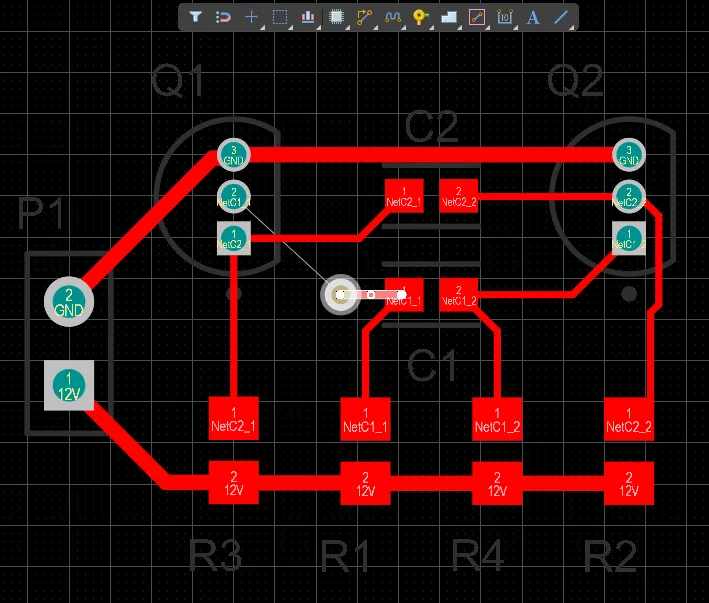The width and height of the screenshot is (709, 603).
Task: Select the vertical track from Q1 pad 1 to R3
Action: (x=234, y=325)
